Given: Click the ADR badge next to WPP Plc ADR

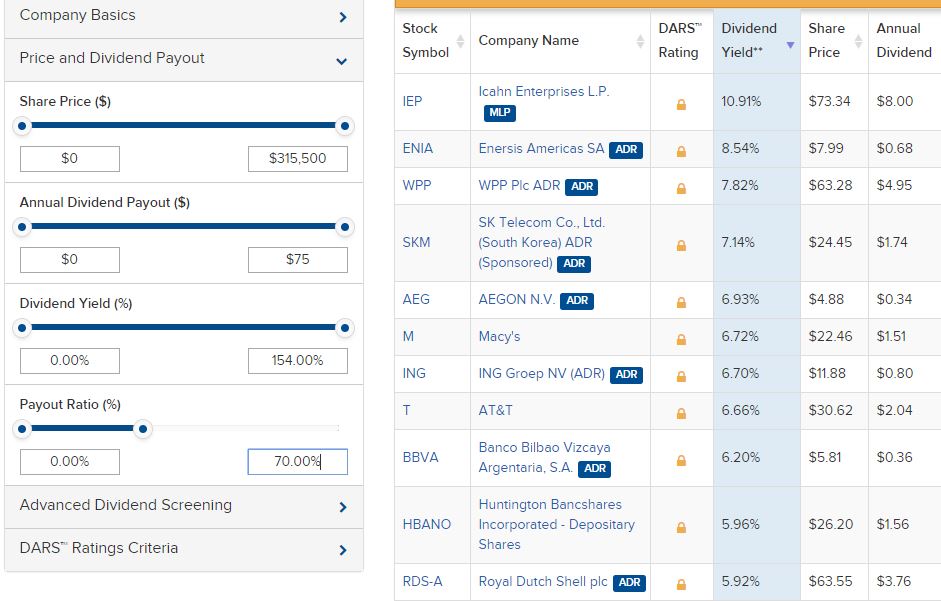Looking at the screenshot, I should click(x=582, y=187).
